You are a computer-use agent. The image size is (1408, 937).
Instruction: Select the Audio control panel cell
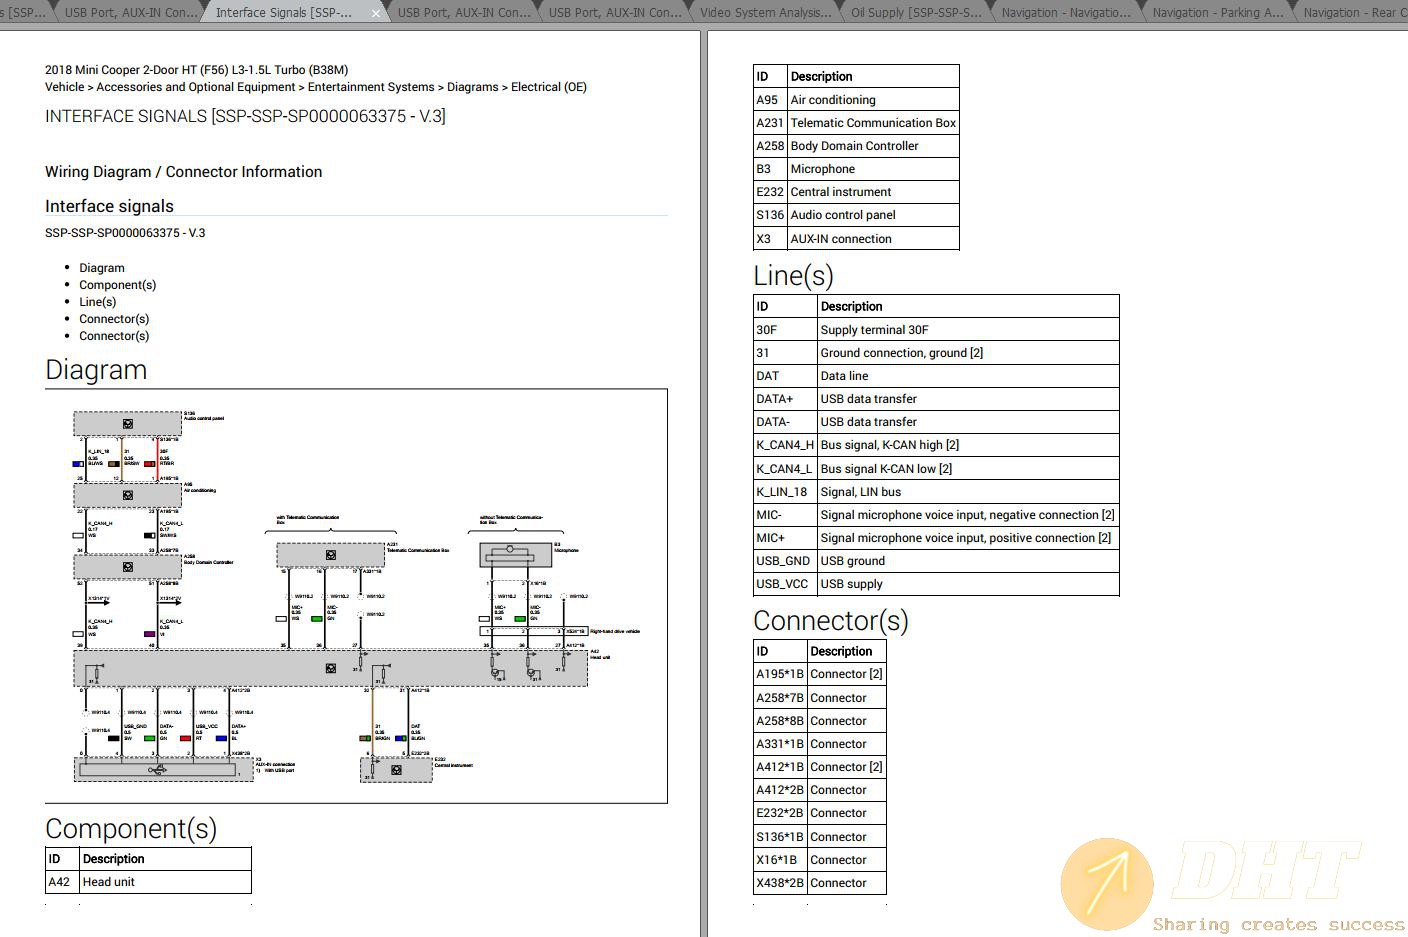point(873,215)
